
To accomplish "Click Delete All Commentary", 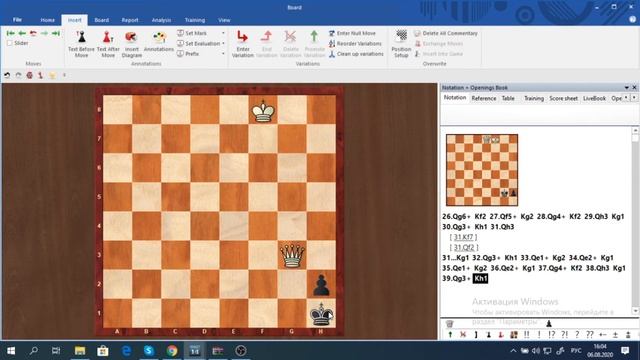I will 446,33.
